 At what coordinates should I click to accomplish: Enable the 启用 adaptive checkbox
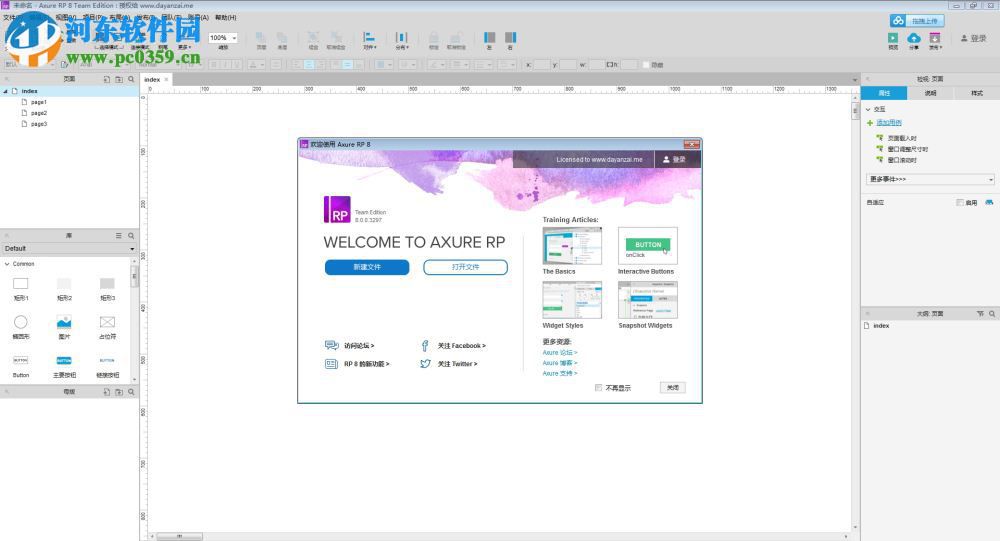pos(960,202)
